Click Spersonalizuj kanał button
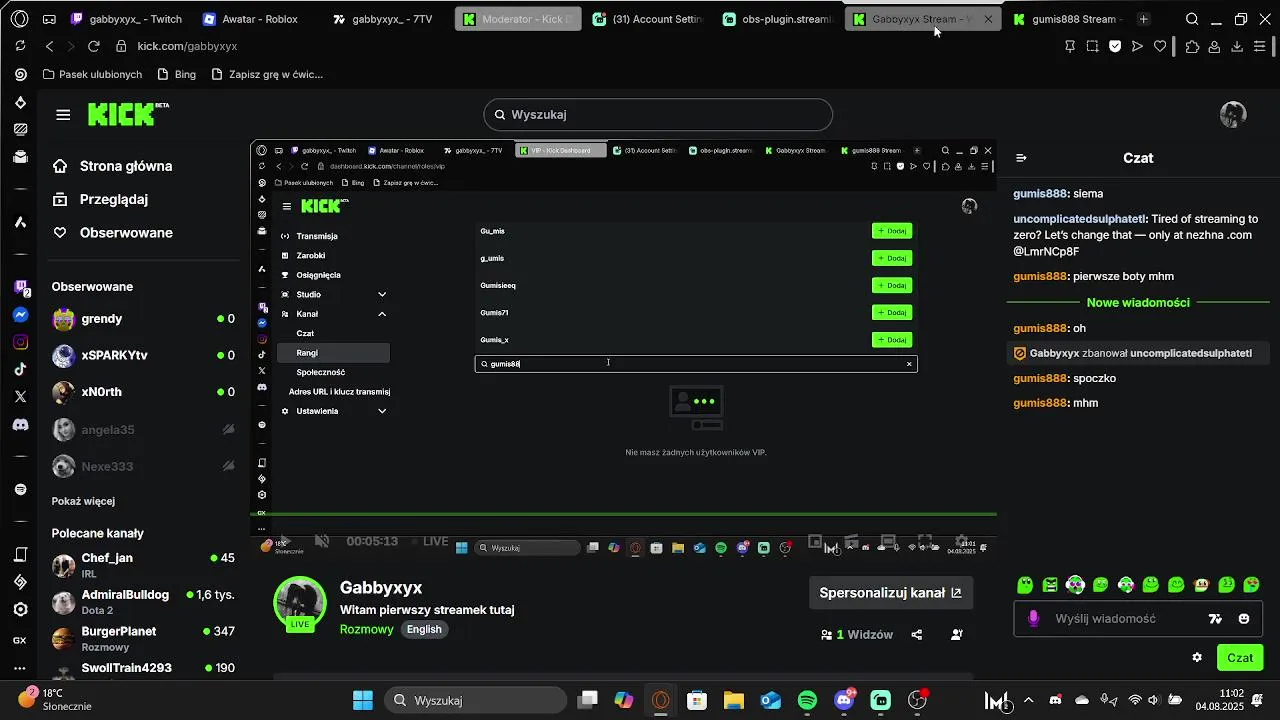The width and height of the screenshot is (1280, 720). point(891,593)
